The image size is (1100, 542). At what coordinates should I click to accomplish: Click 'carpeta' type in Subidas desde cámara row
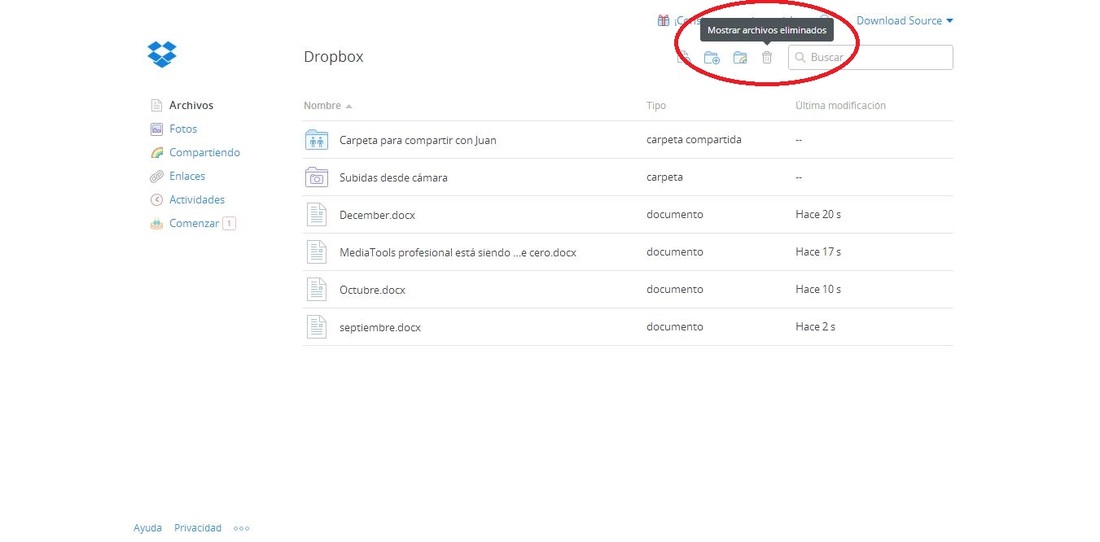coord(664,177)
